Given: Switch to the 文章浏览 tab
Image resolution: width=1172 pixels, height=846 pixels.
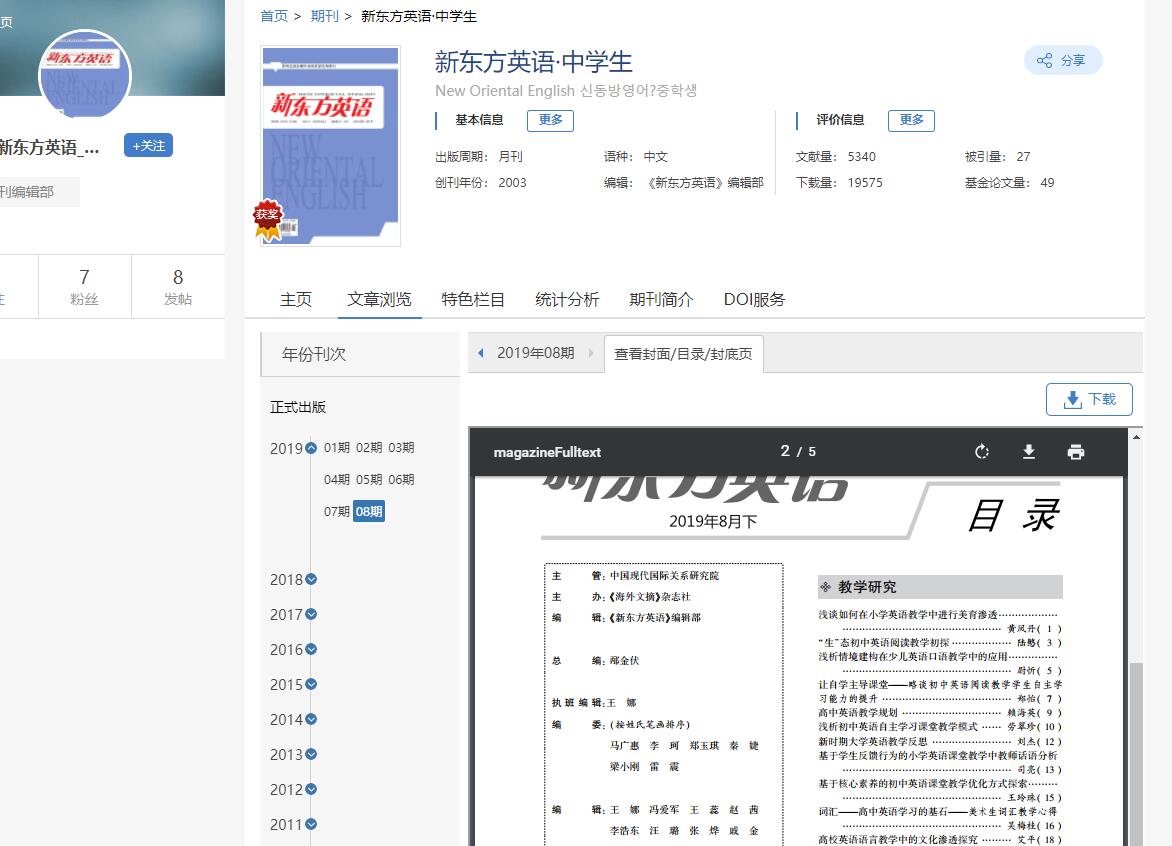Looking at the screenshot, I should coord(379,300).
